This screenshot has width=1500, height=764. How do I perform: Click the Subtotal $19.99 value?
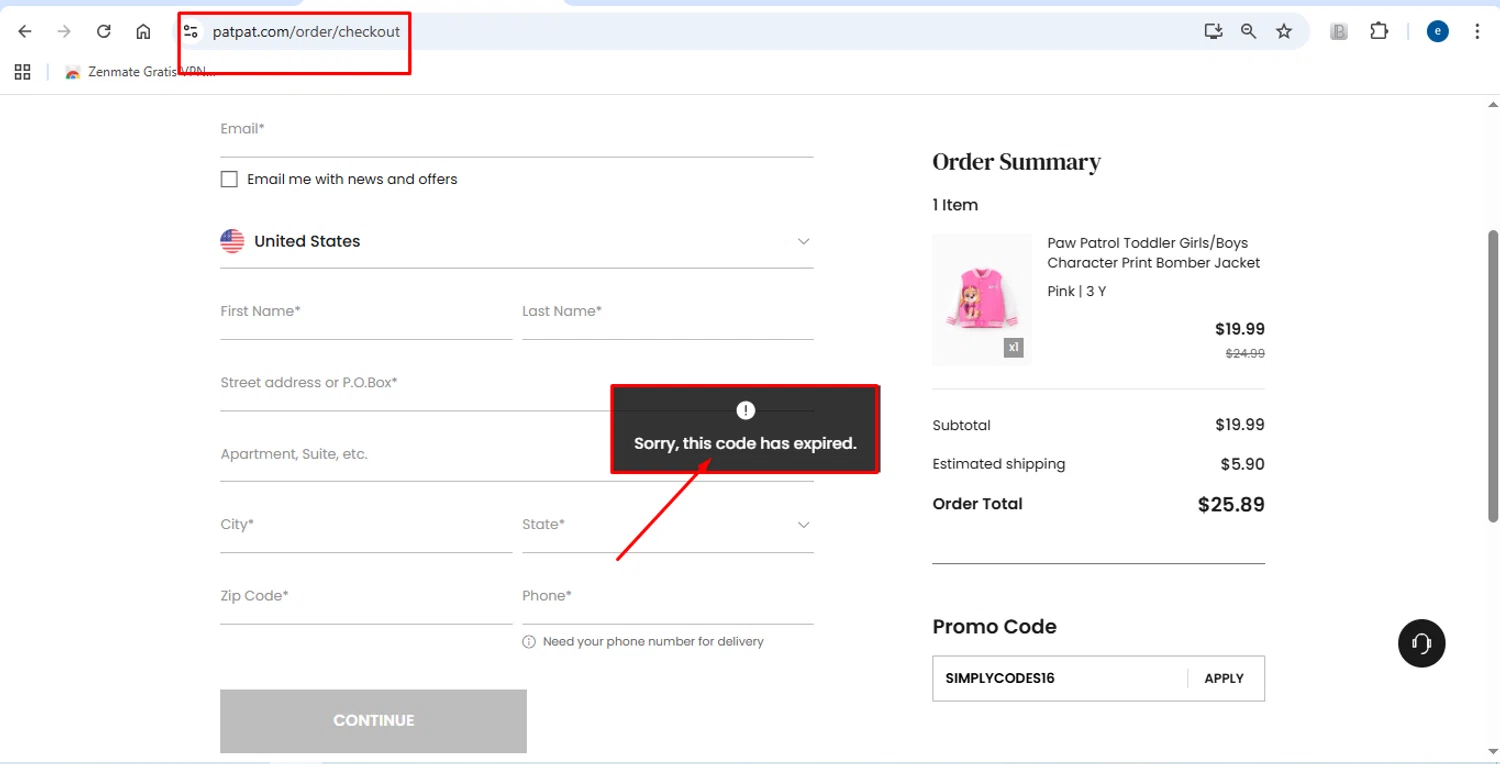(x=1240, y=425)
